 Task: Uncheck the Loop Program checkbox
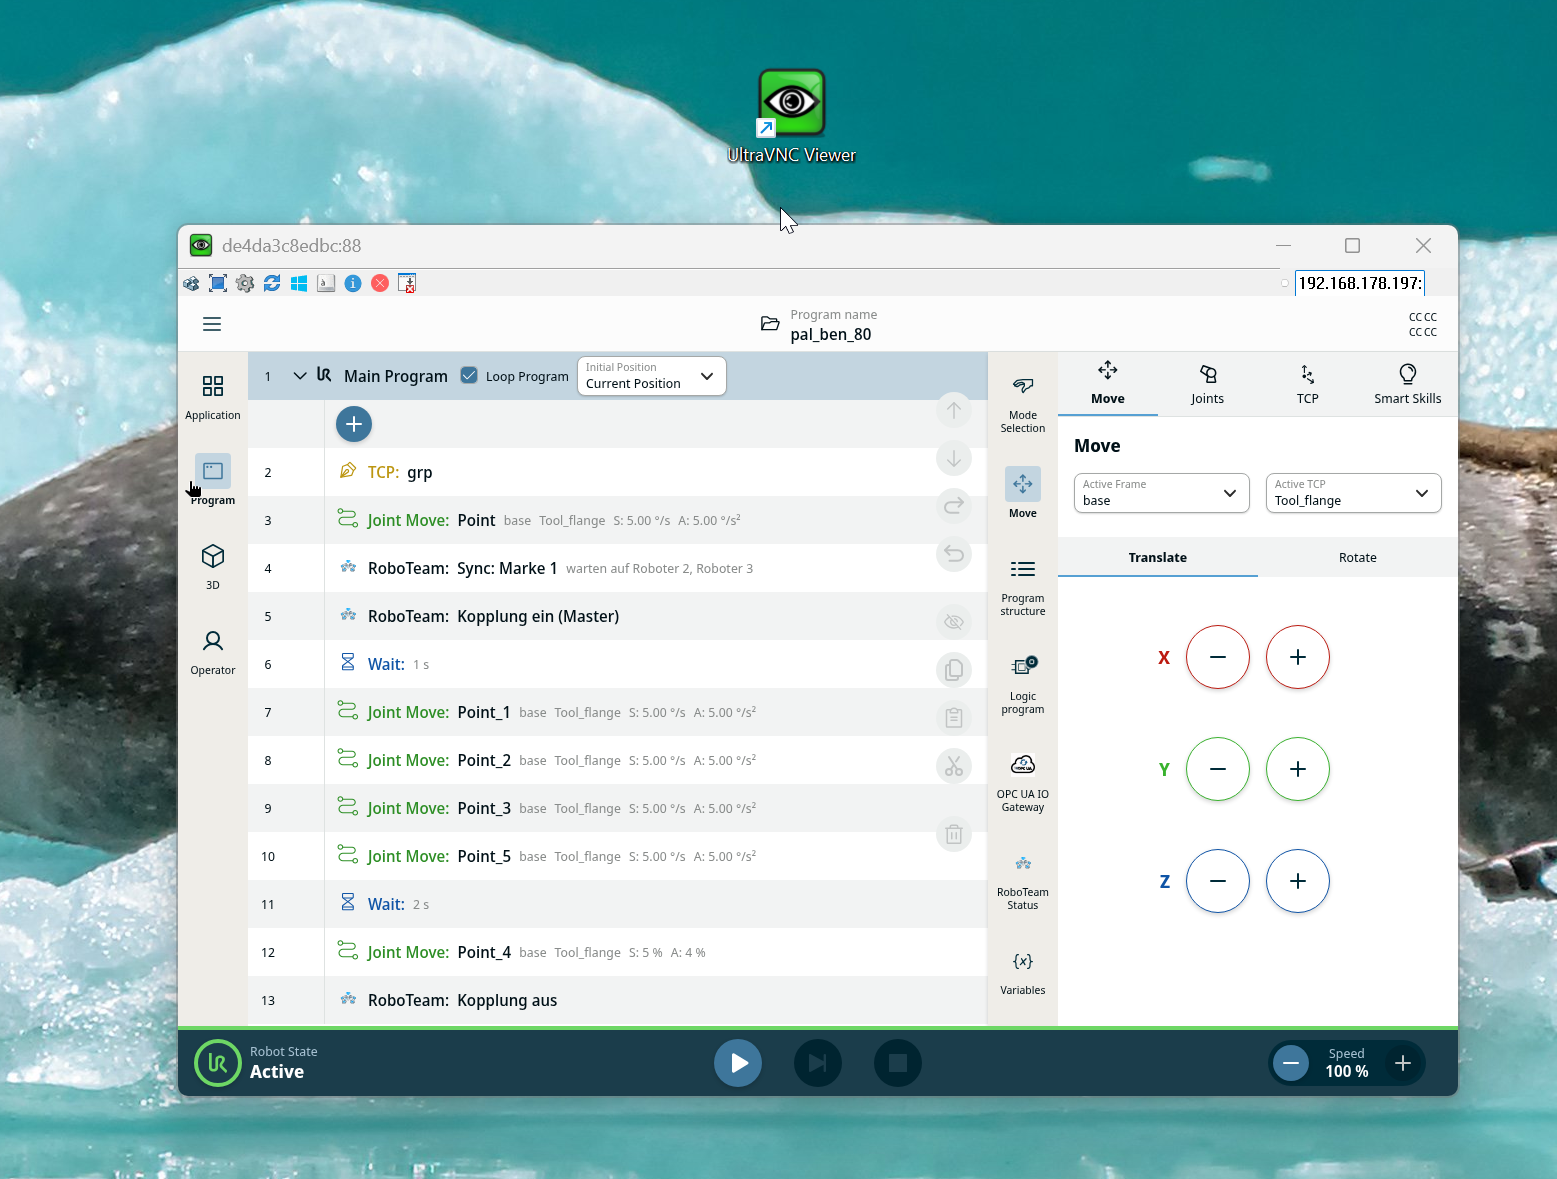[469, 375]
